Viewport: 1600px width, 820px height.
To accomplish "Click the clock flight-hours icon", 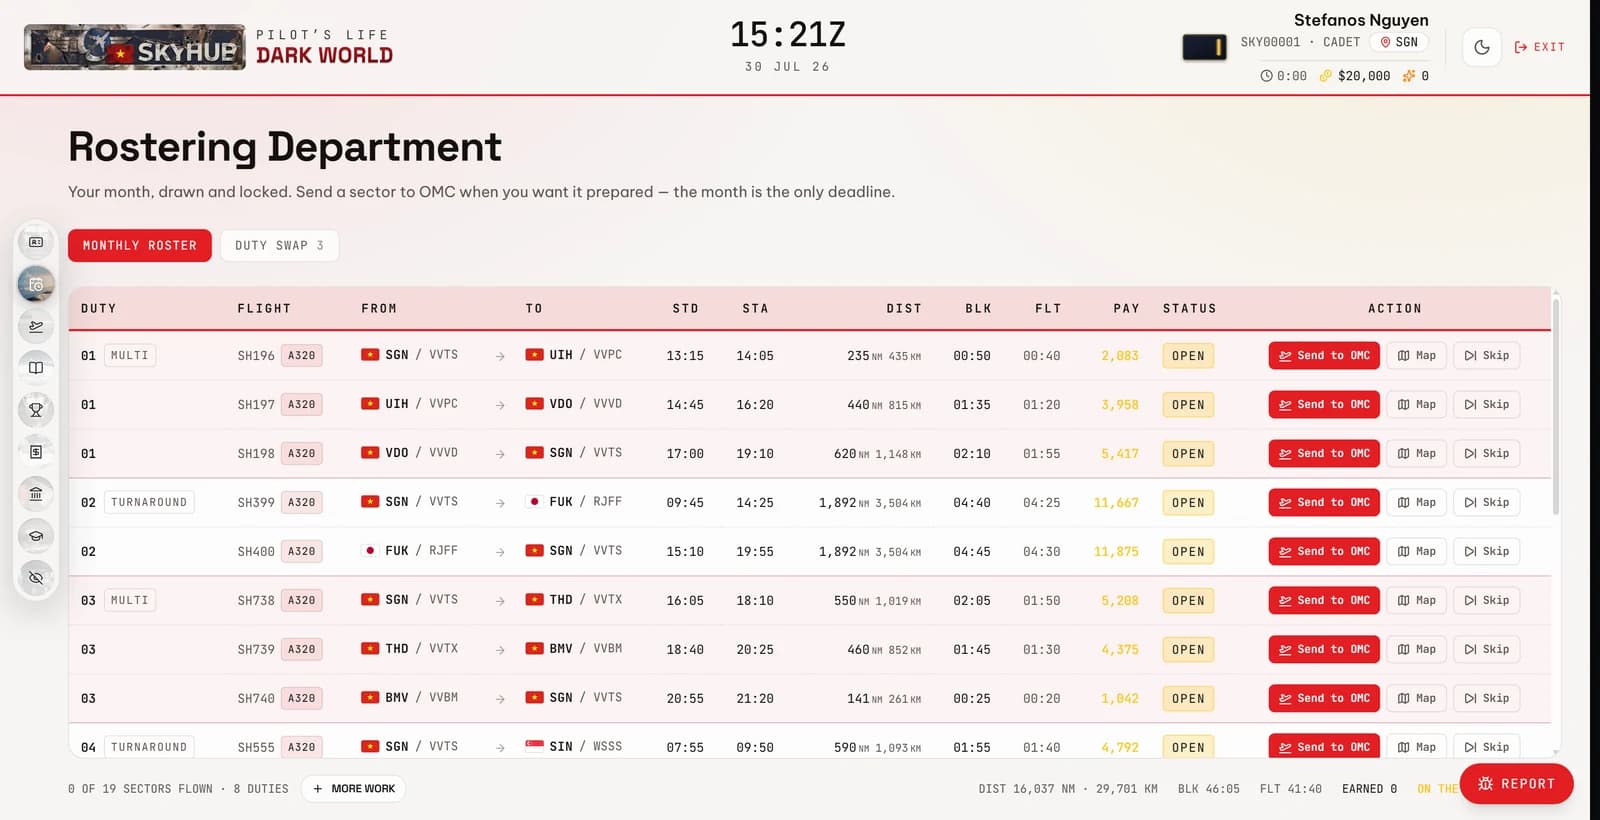I will point(1266,76).
